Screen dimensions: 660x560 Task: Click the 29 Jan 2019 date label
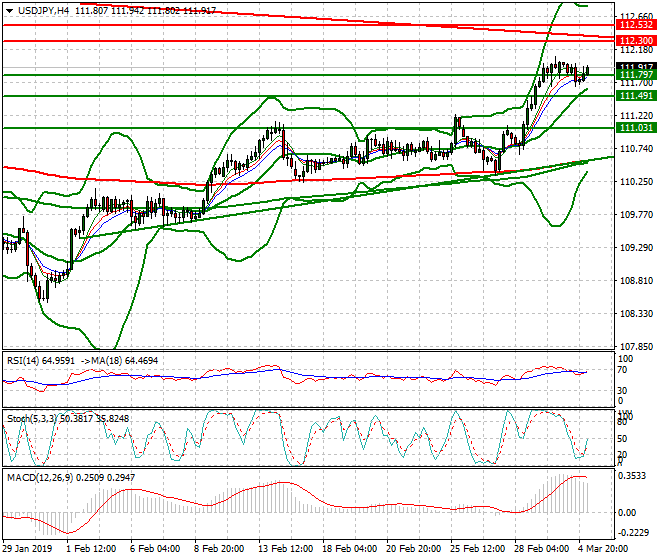pyautogui.click(x=27, y=549)
